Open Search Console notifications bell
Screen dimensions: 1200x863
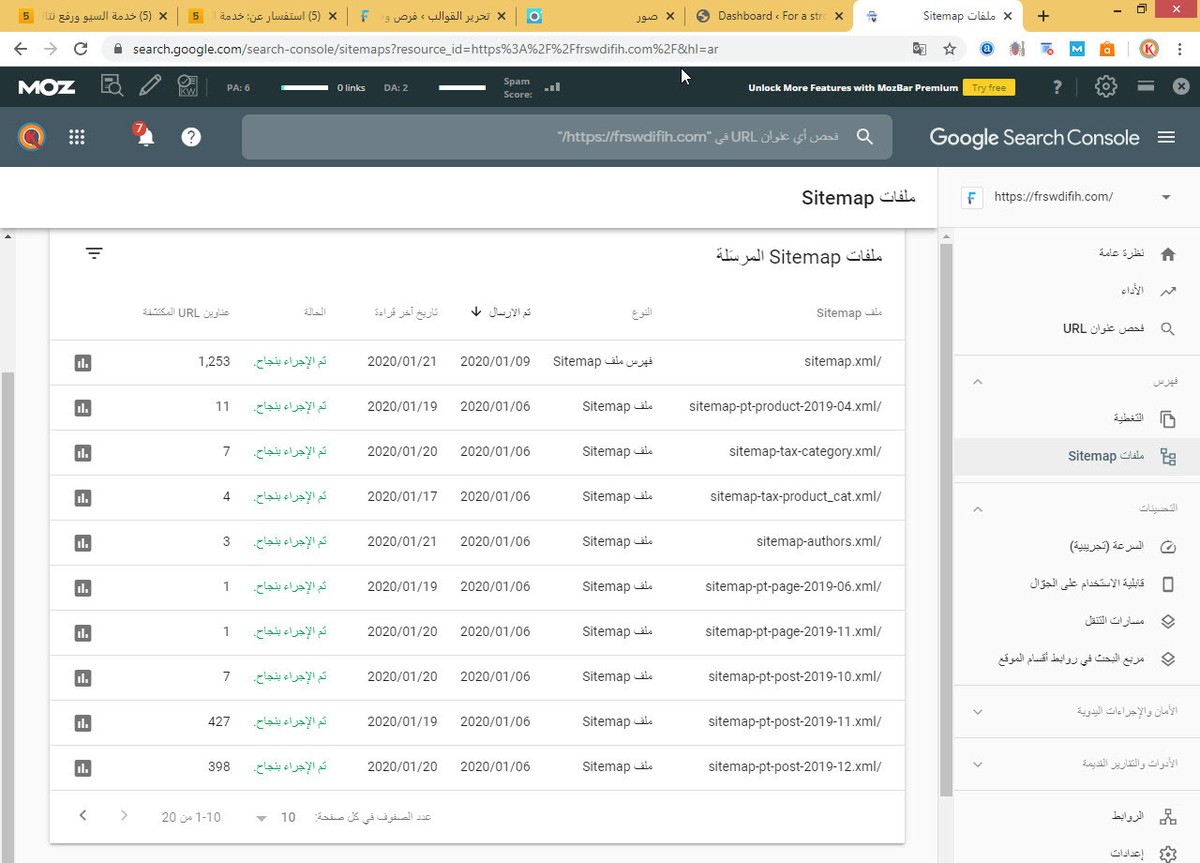(x=145, y=137)
